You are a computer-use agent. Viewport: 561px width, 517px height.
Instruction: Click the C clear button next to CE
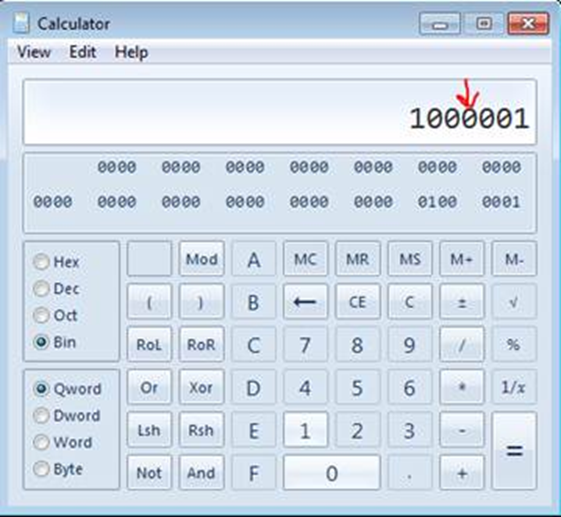[x=410, y=302]
